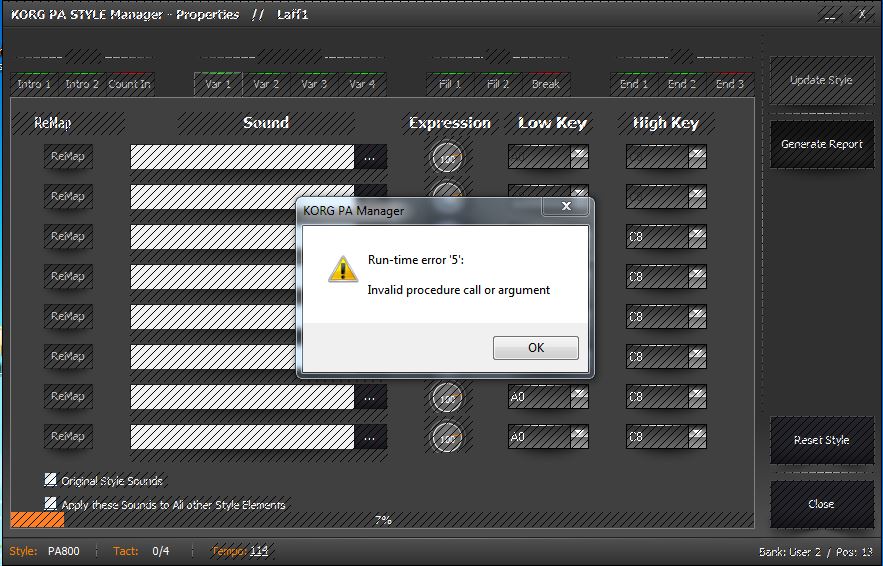Click the 'PA800' style value in status bar
This screenshot has height=566, width=883.
coord(64,551)
